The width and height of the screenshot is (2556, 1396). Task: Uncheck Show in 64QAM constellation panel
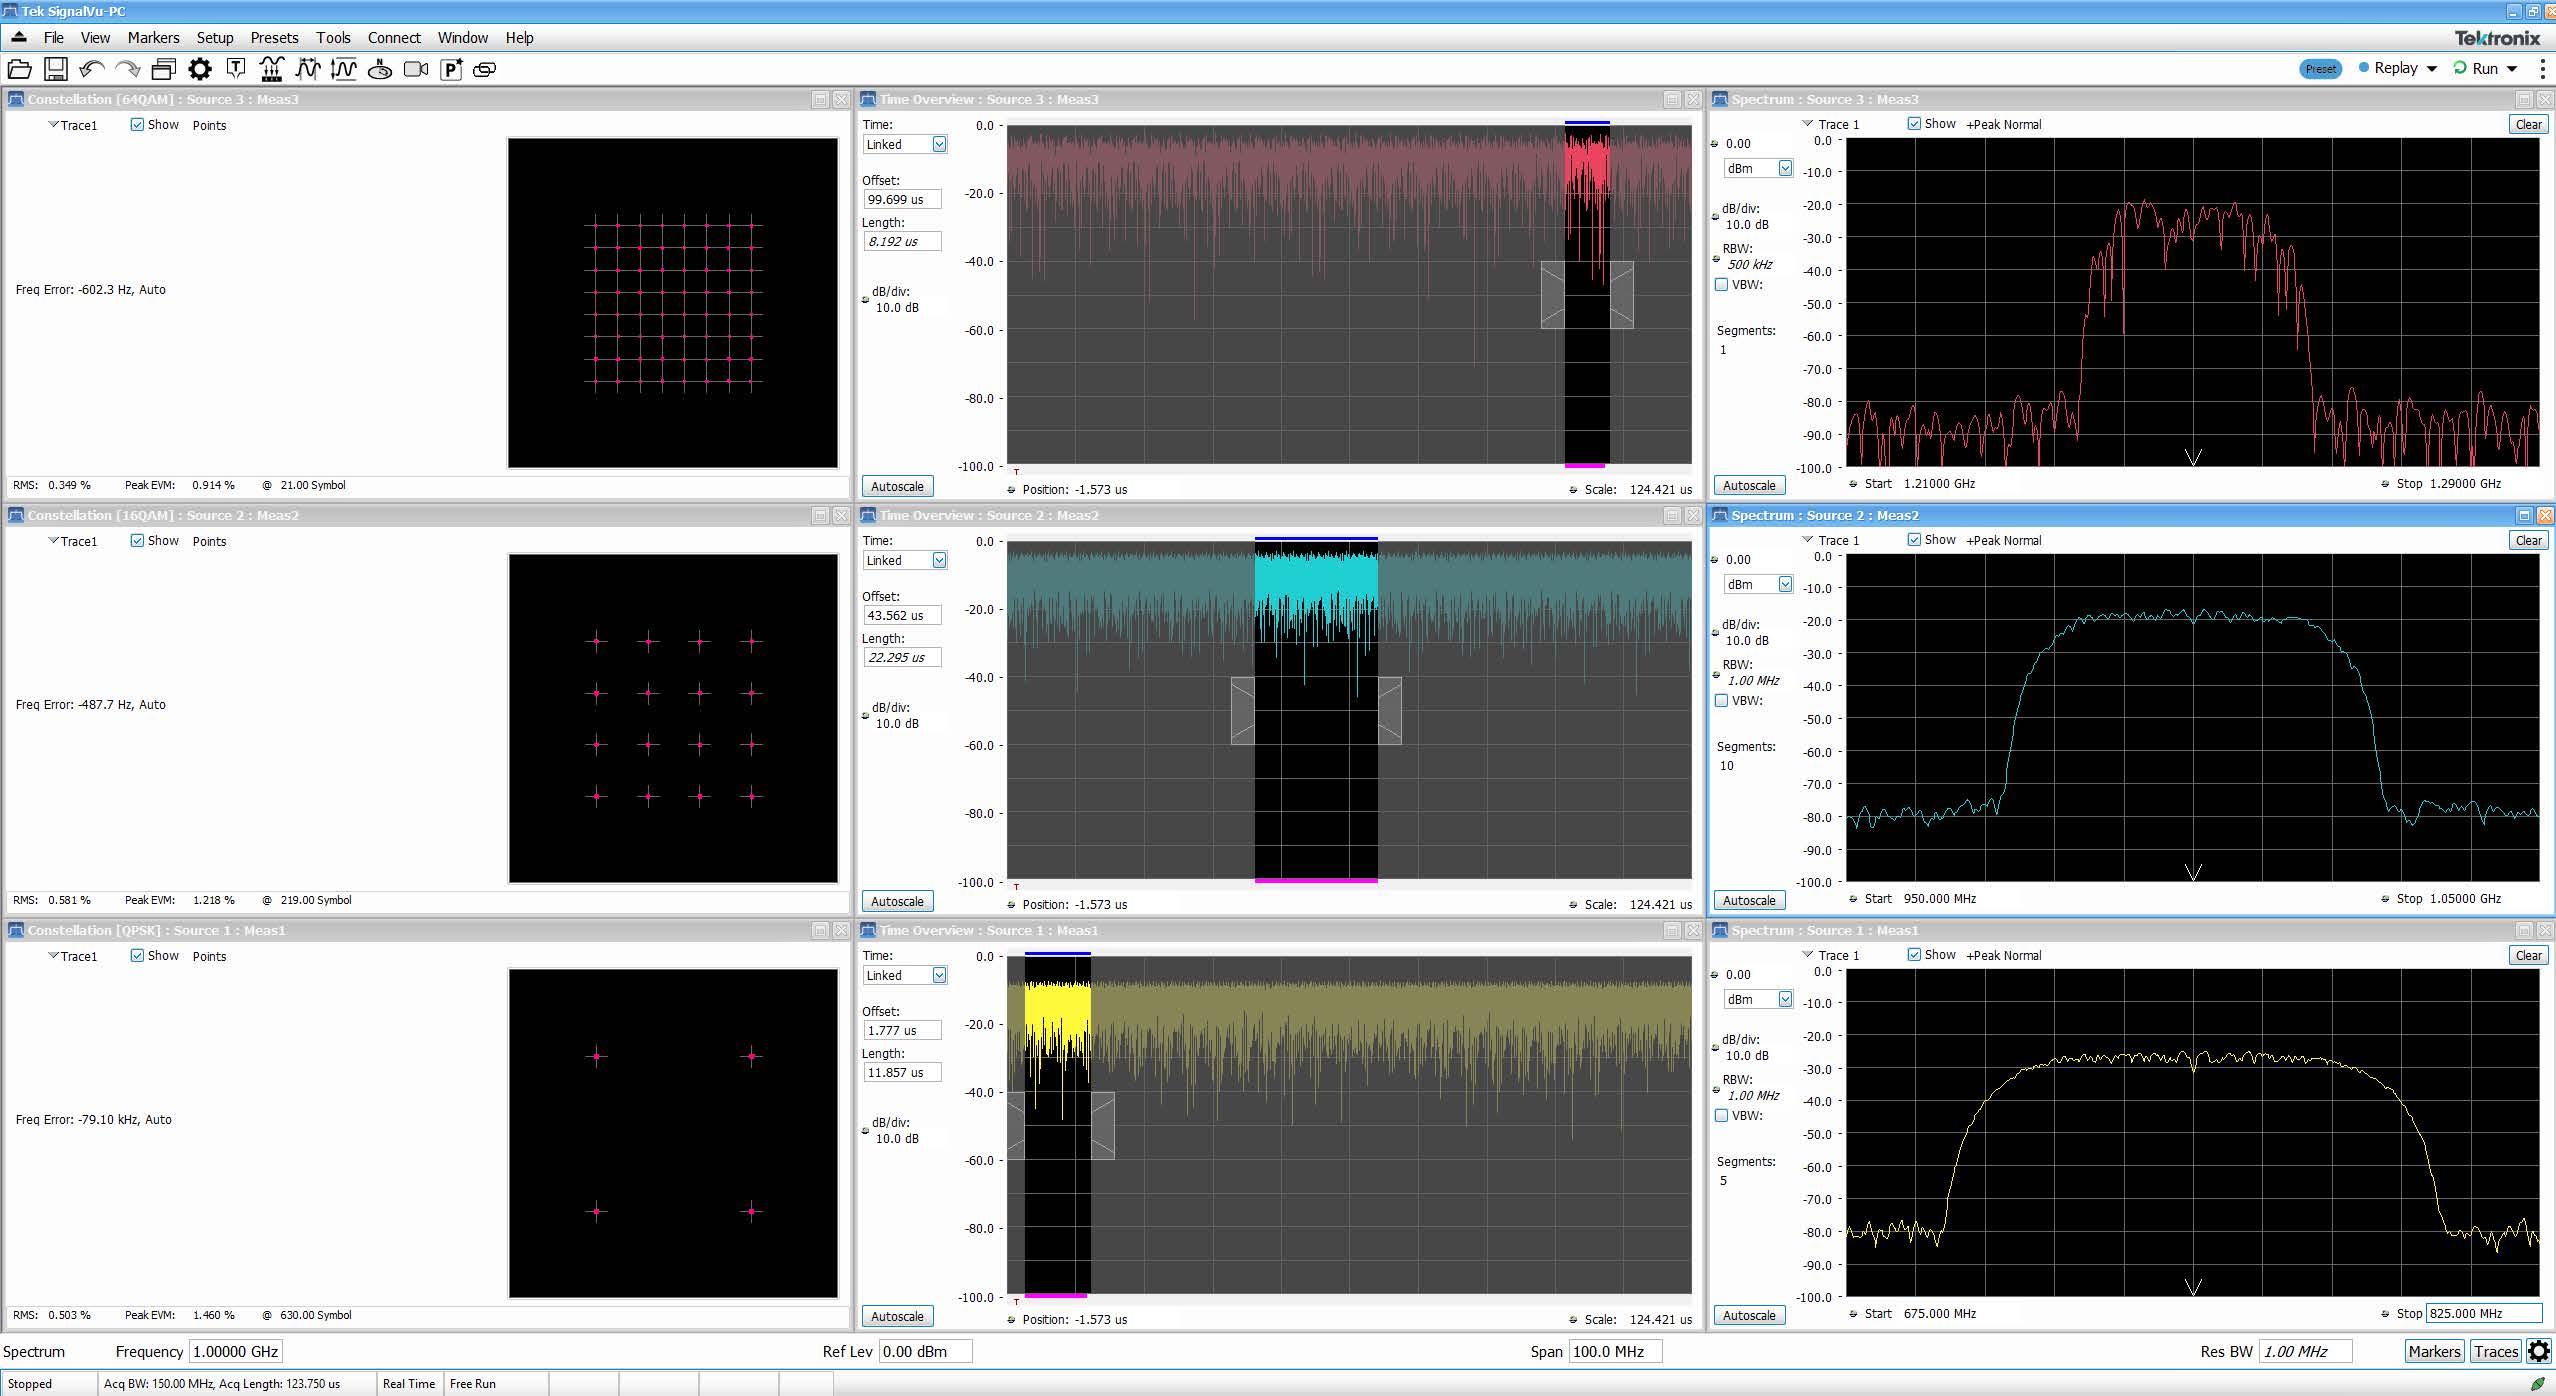tap(137, 125)
